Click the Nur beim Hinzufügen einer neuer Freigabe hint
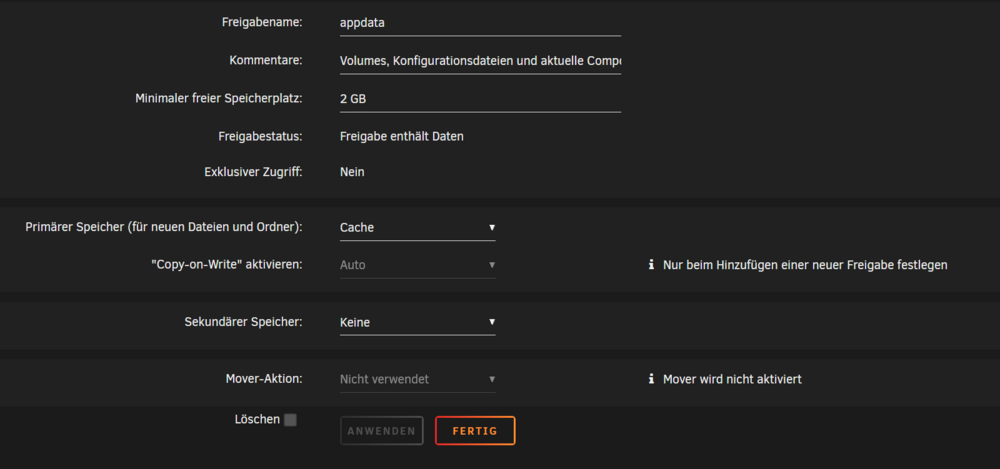This screenshot has height=469, width=1000. click(805, 265)
